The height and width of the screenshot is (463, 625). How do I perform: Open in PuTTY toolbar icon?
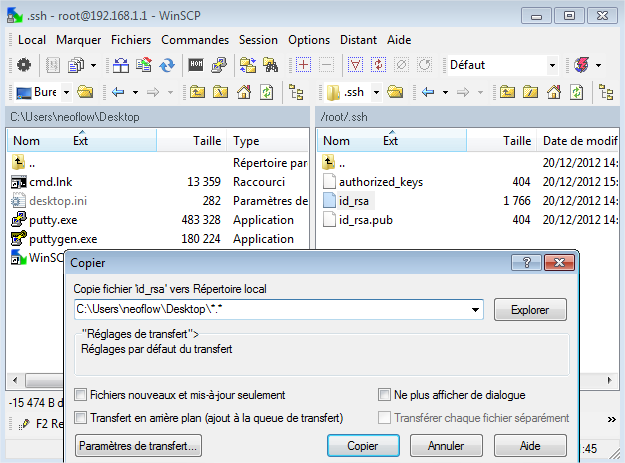click(x=219, y=65)
